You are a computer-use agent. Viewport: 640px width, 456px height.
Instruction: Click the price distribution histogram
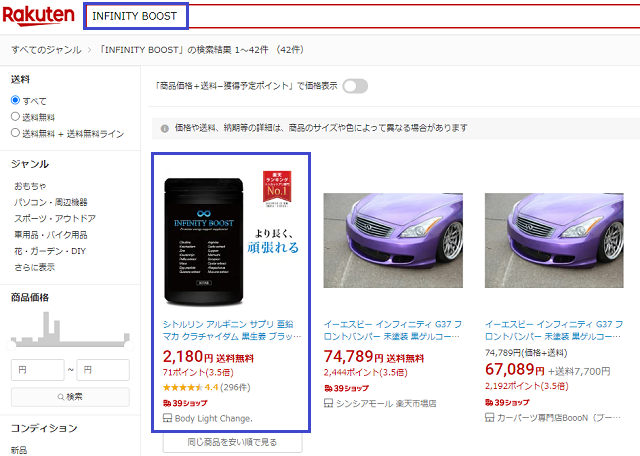(70, 329)
